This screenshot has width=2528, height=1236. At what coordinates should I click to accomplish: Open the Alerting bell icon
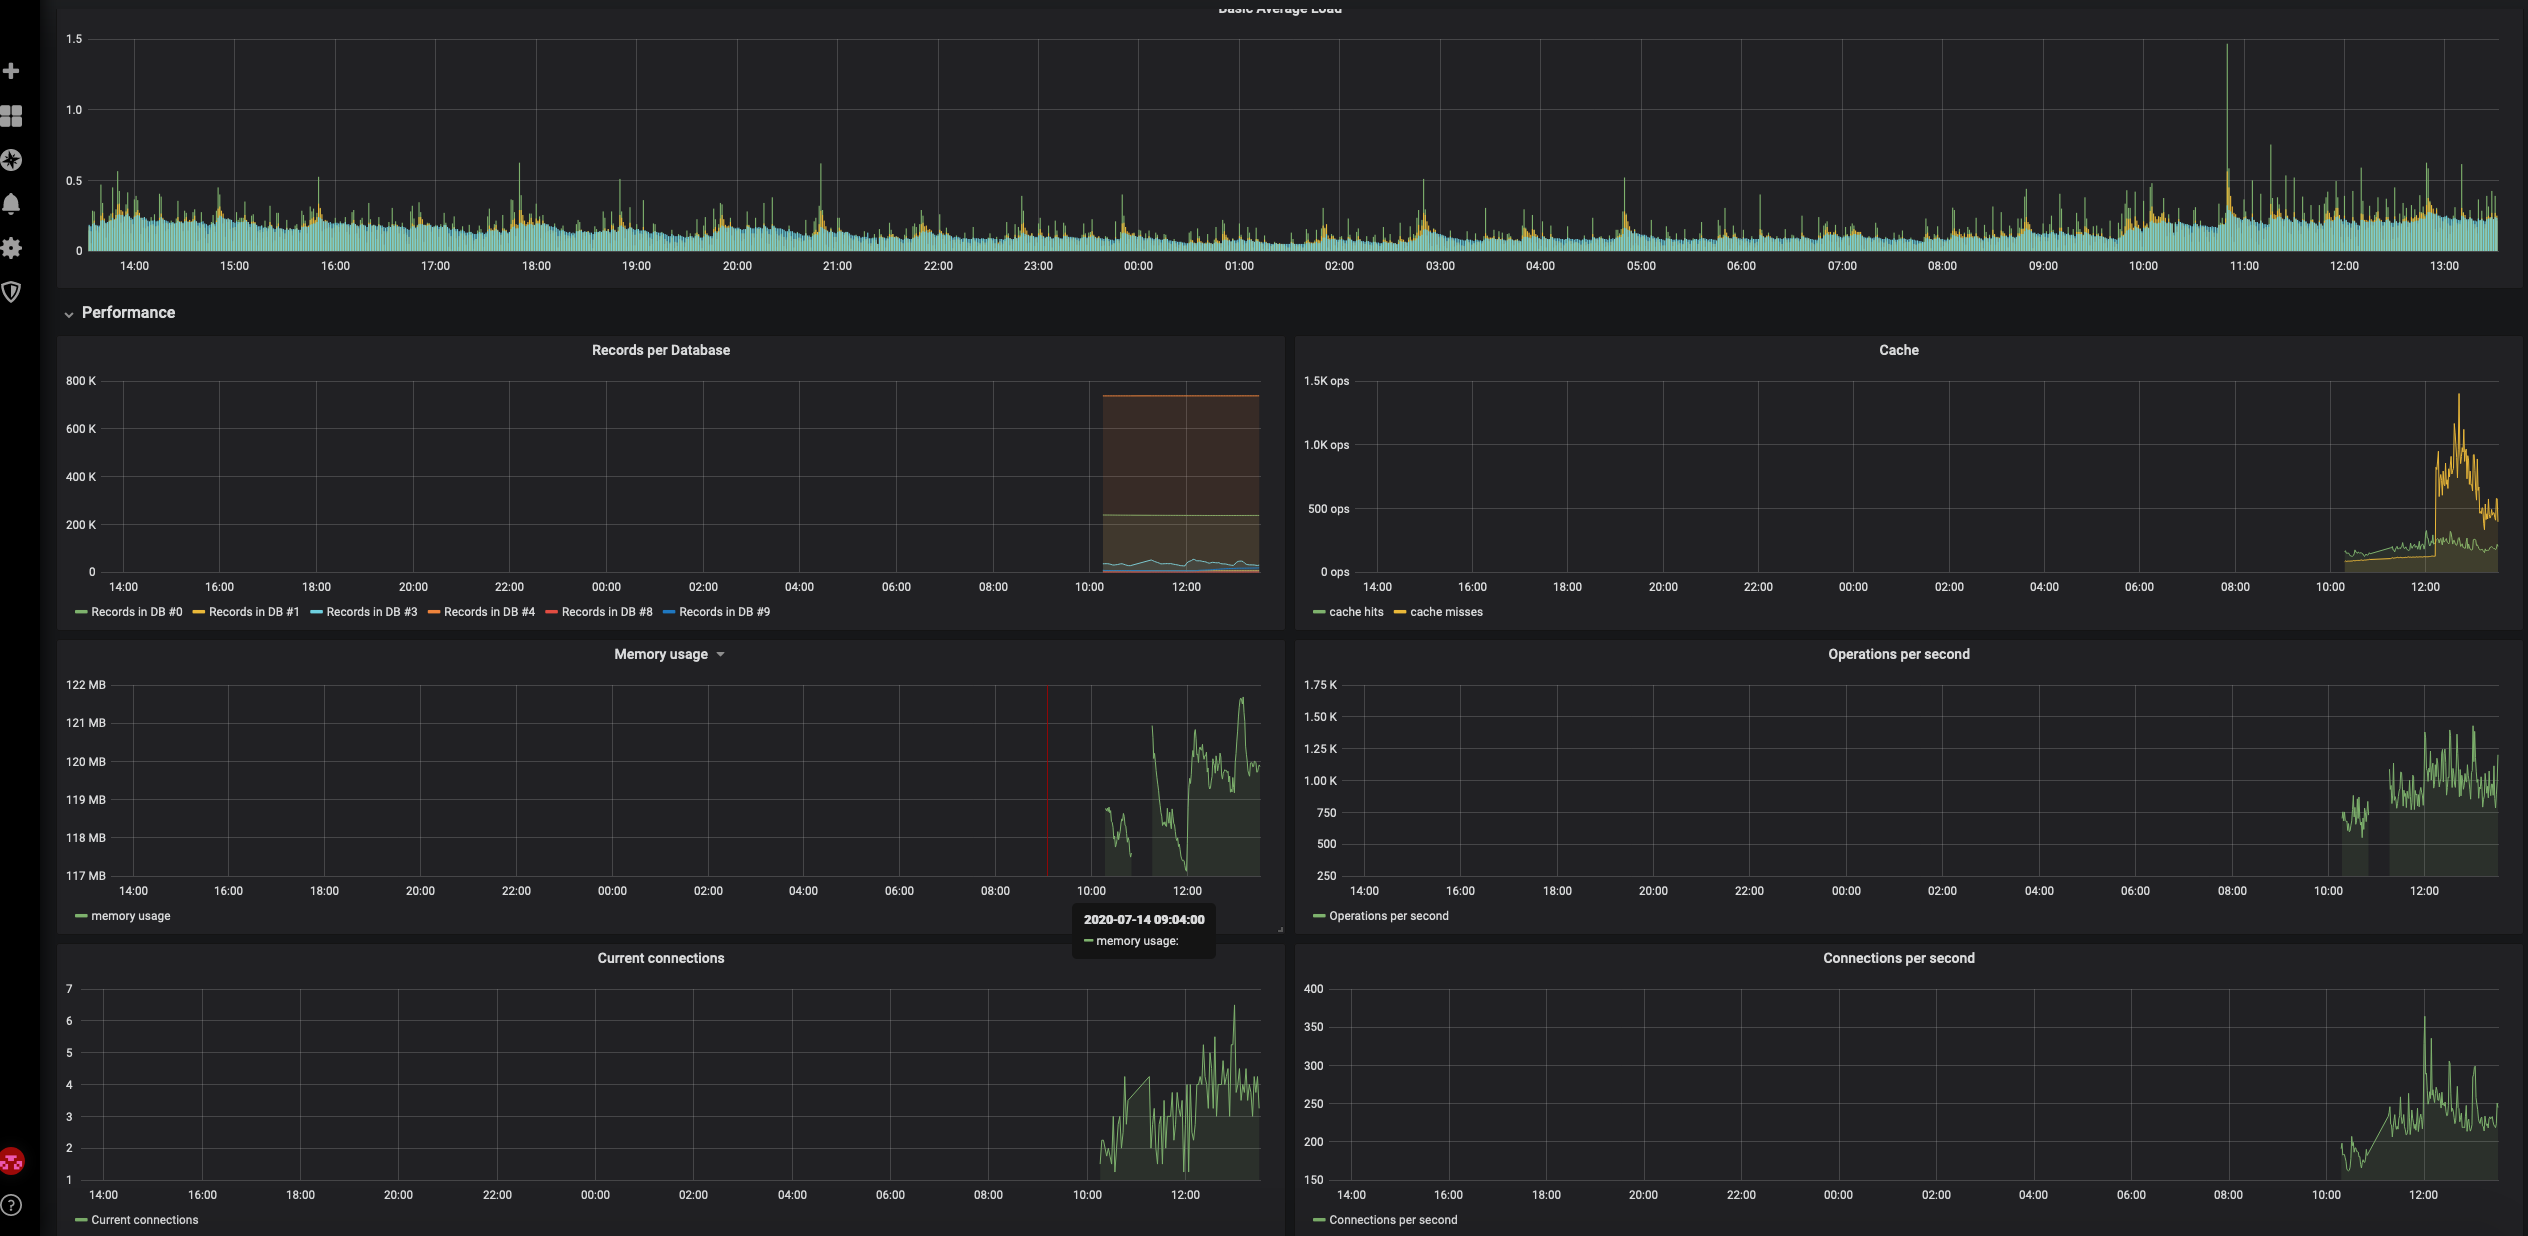[11, 204]
